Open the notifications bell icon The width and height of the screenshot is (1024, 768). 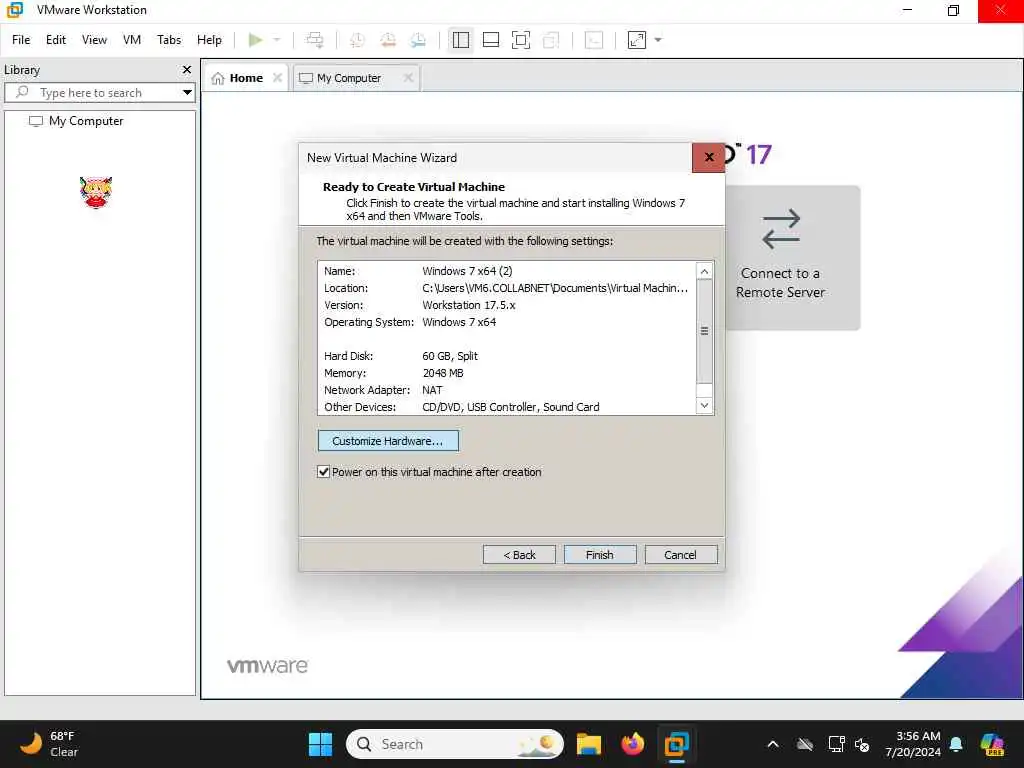coord(956,744)
